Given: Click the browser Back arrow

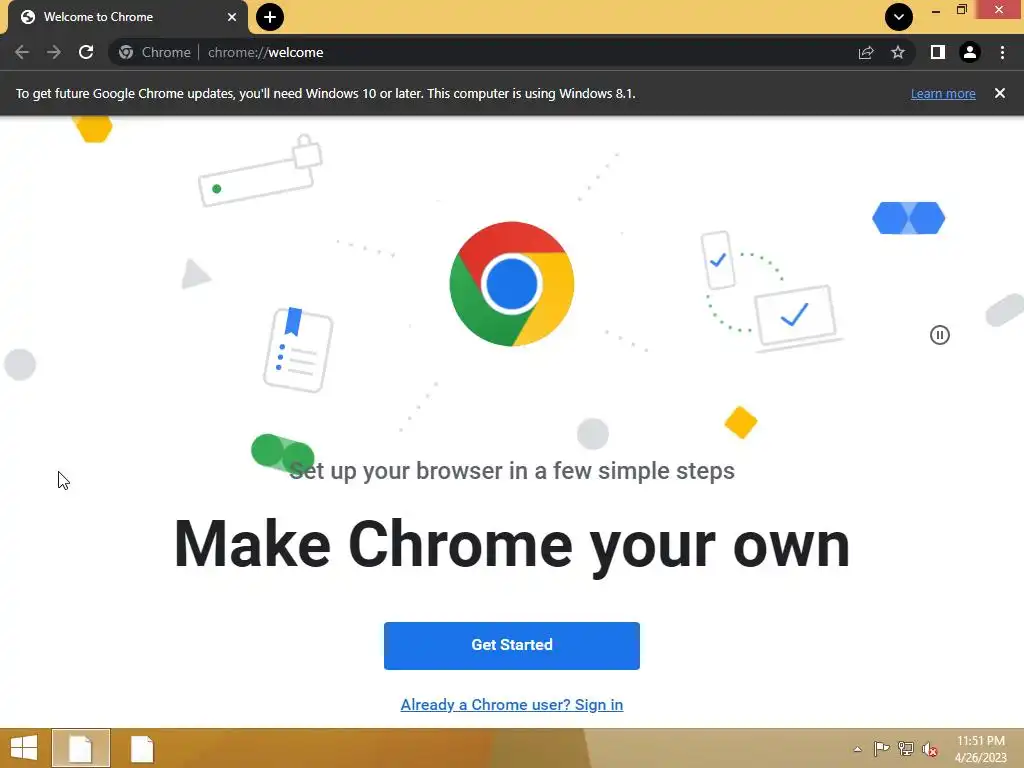Looking at the screenshot, I should click(22, 52).
